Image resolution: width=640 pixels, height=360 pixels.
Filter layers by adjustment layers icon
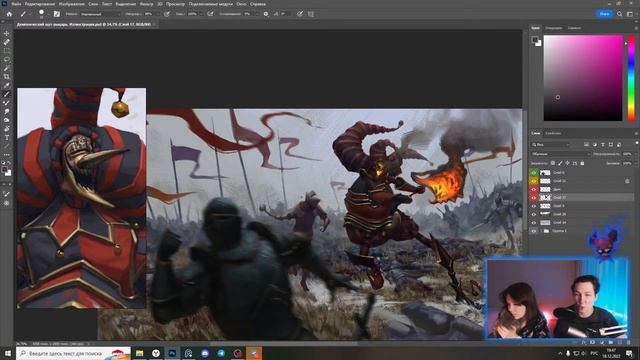(595, 144)
